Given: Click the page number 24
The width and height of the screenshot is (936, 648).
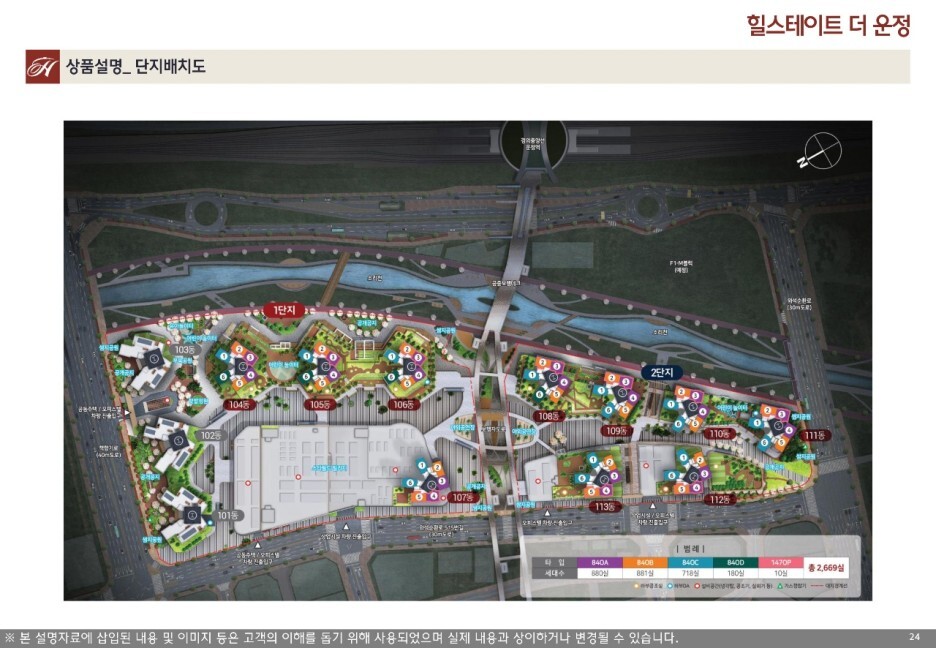Looking at the screenshot, I should pyautogui.click(x=915, y=637).
